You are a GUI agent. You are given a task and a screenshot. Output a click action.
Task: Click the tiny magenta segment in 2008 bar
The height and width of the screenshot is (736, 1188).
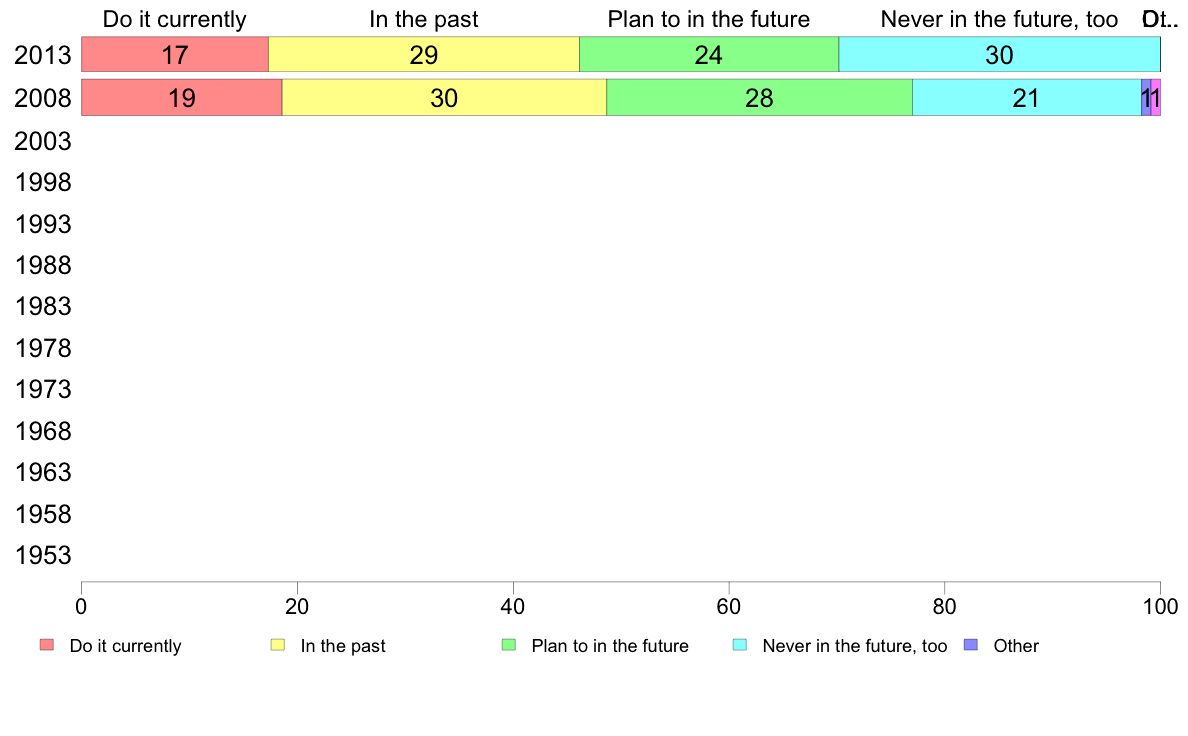pyautogui.click(x=1156, y=98)
